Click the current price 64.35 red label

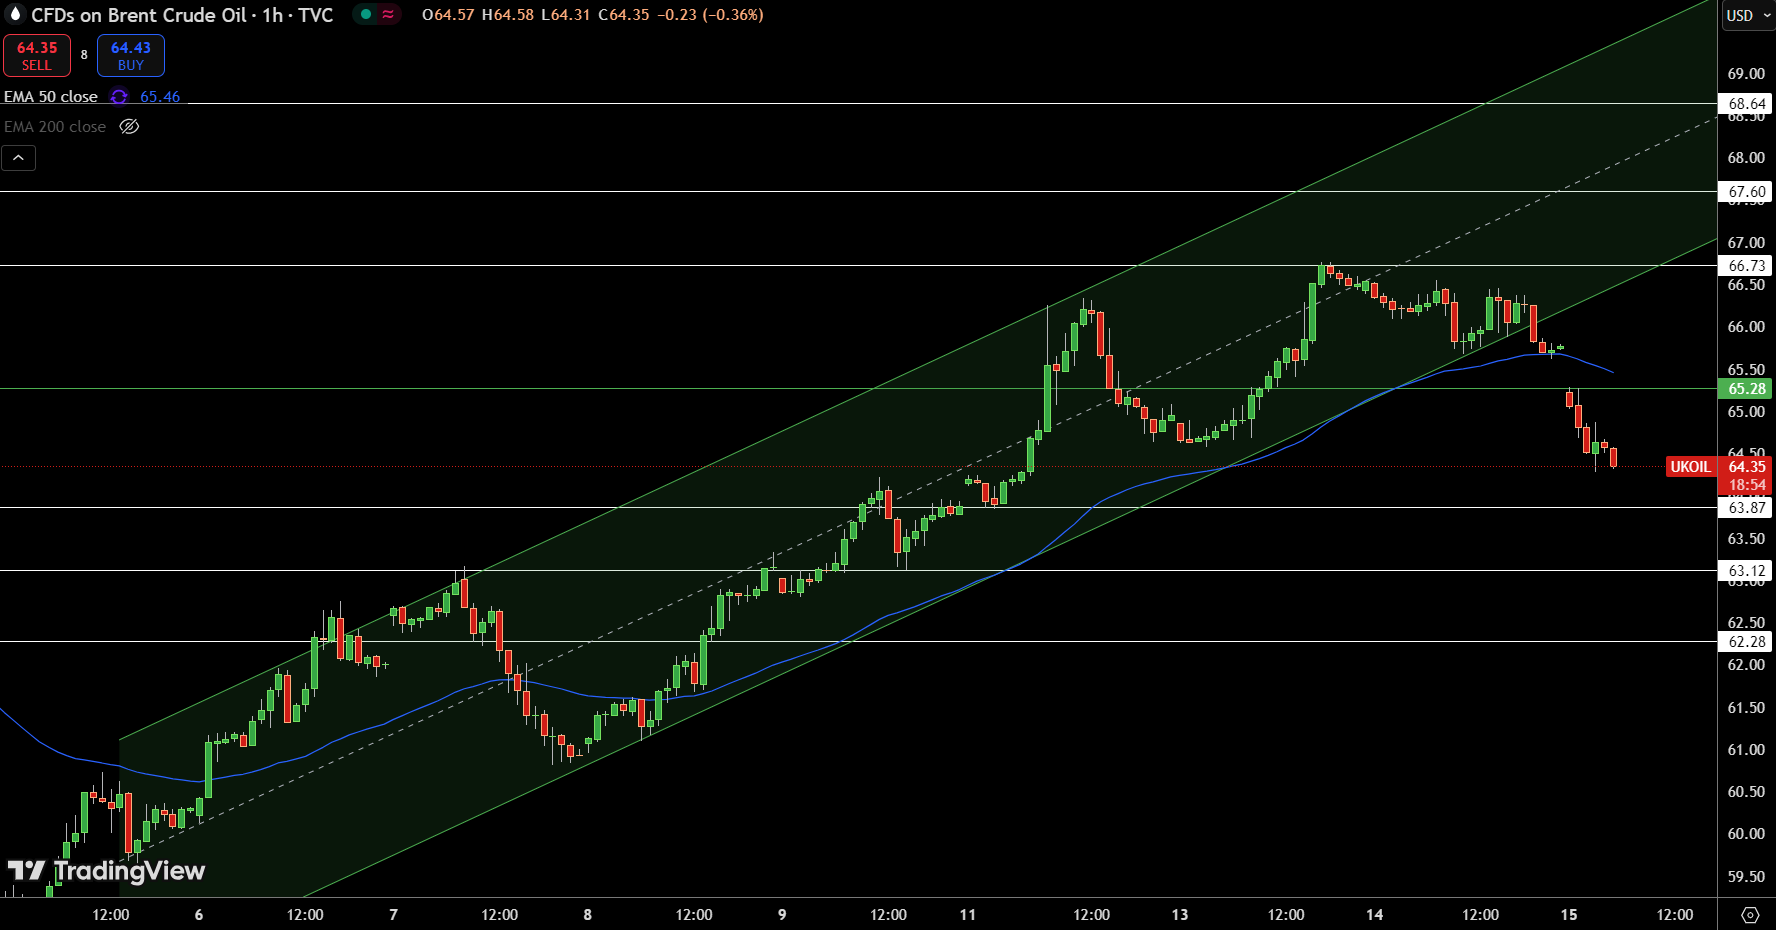click(x=1747, y=467)
